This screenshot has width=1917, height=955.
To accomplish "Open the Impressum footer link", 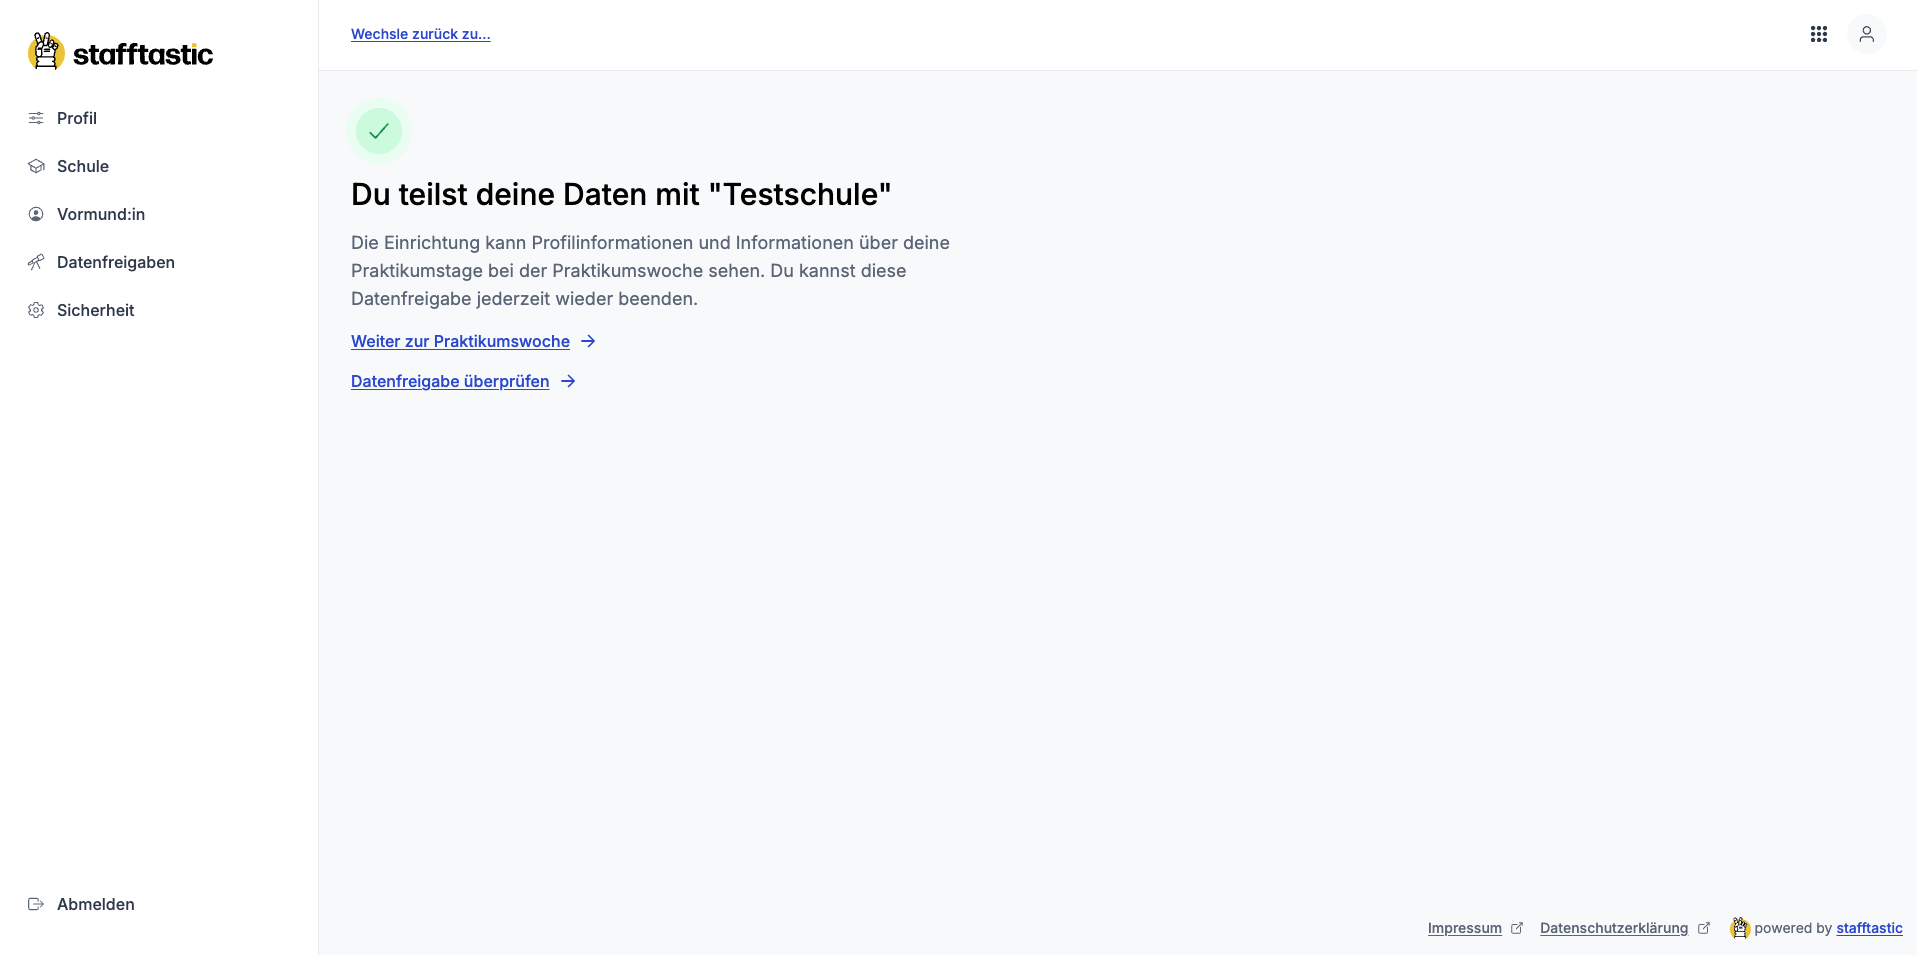I will click(1464, 928).
